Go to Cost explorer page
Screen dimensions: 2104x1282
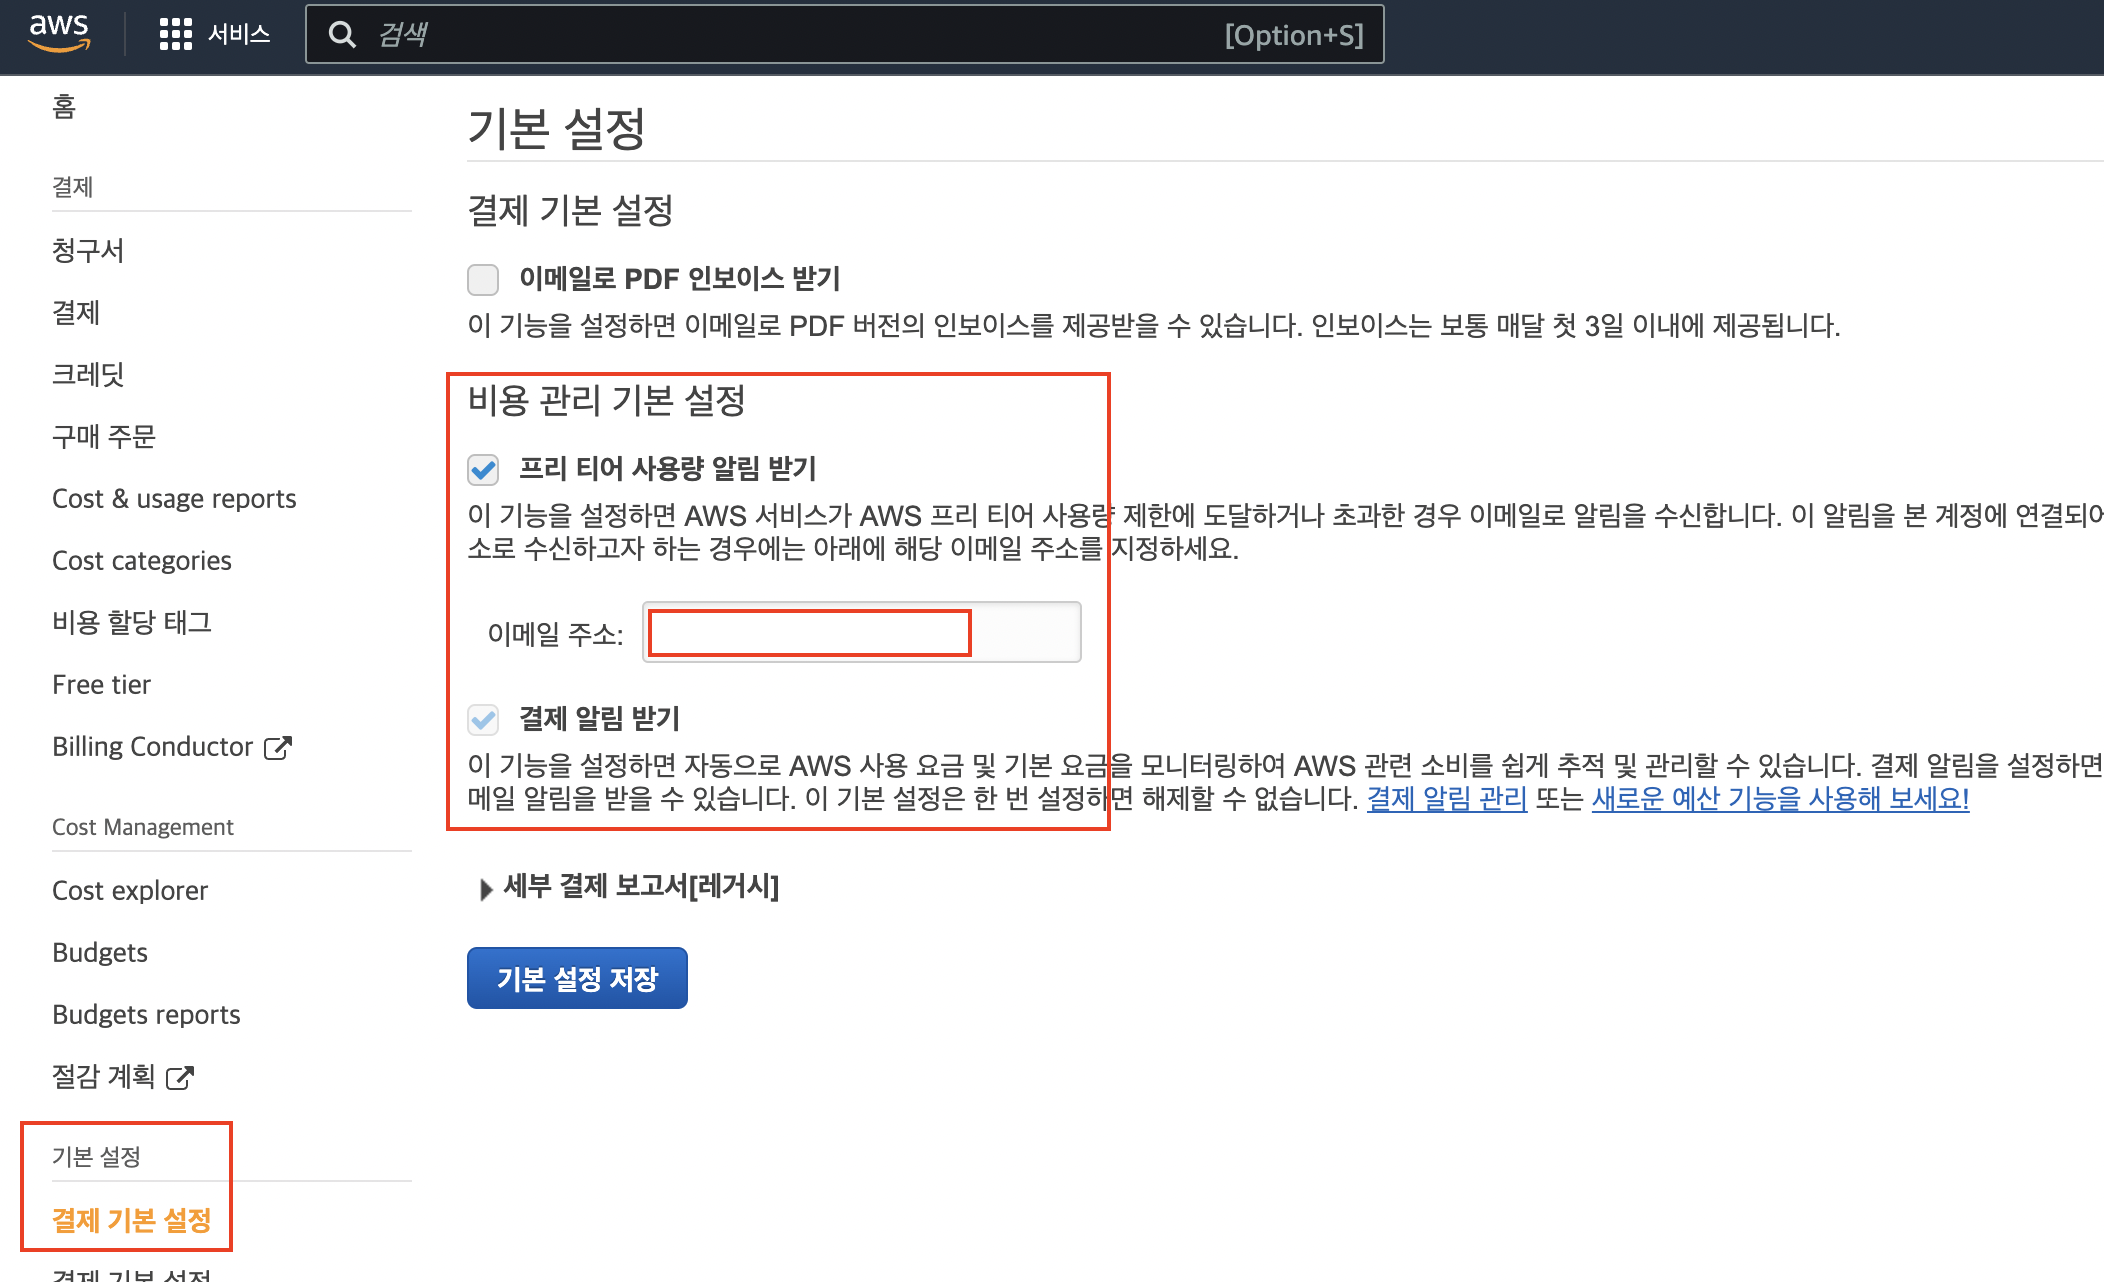tap(130, 890)
